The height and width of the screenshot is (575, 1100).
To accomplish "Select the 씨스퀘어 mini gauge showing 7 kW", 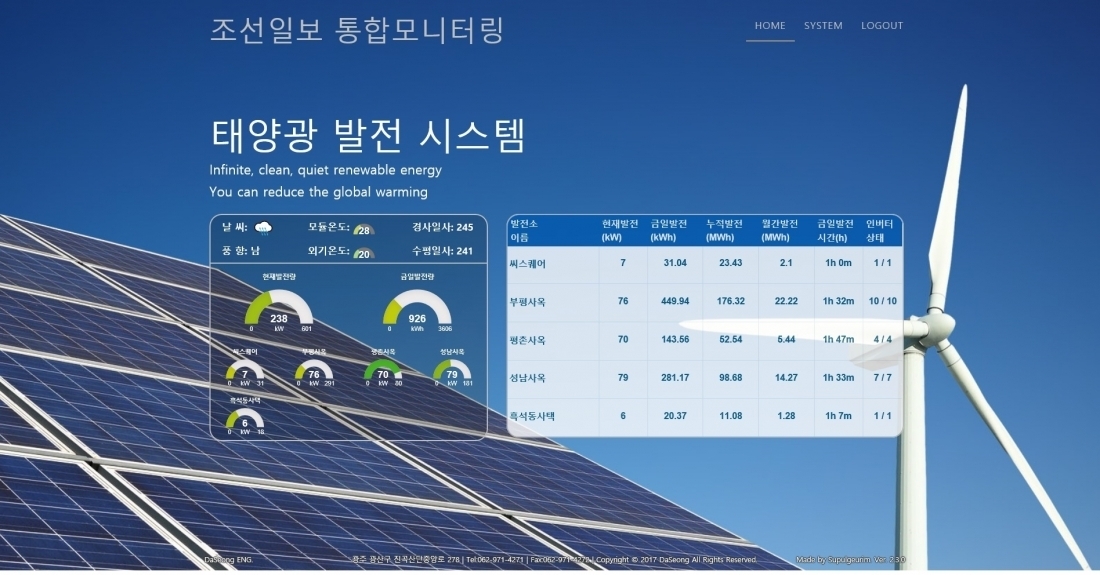I will coord(245,372).
